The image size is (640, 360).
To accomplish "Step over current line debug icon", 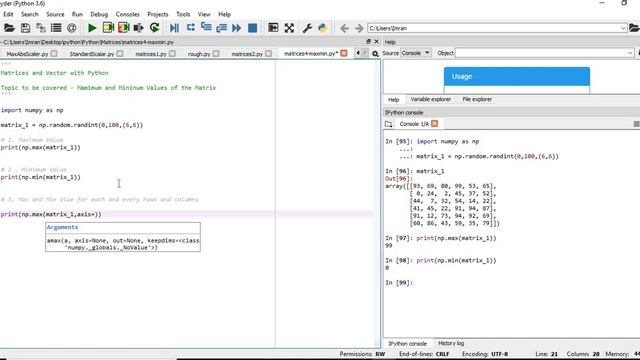I will pyautogui.click(x=191, y=28).
